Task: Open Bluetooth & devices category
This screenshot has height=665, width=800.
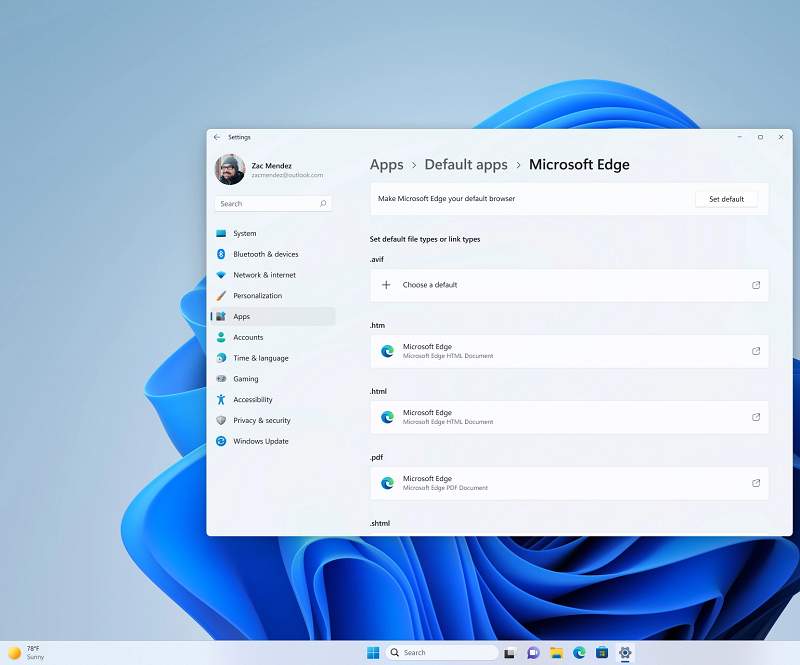Action: coord(273,254)
